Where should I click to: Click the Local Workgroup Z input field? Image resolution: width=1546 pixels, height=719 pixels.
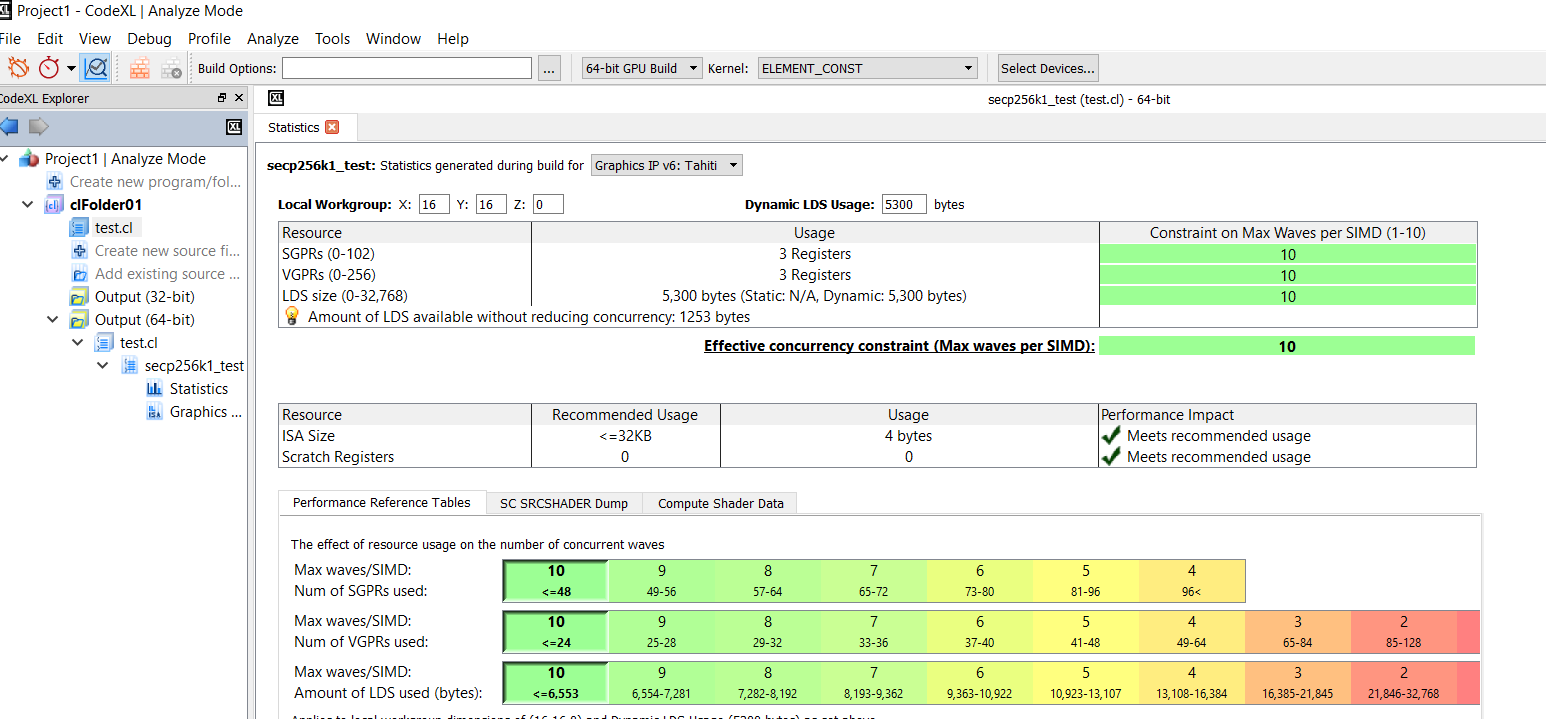tap(548, 204)
